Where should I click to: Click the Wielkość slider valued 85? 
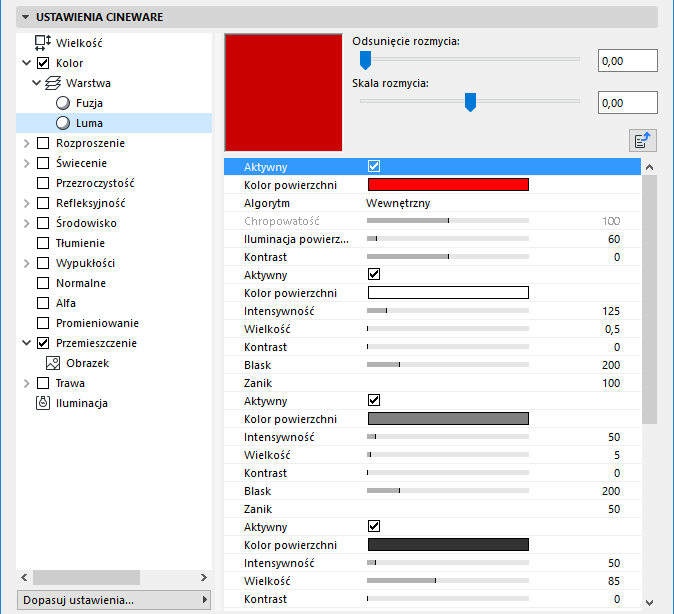click(448, 580)
